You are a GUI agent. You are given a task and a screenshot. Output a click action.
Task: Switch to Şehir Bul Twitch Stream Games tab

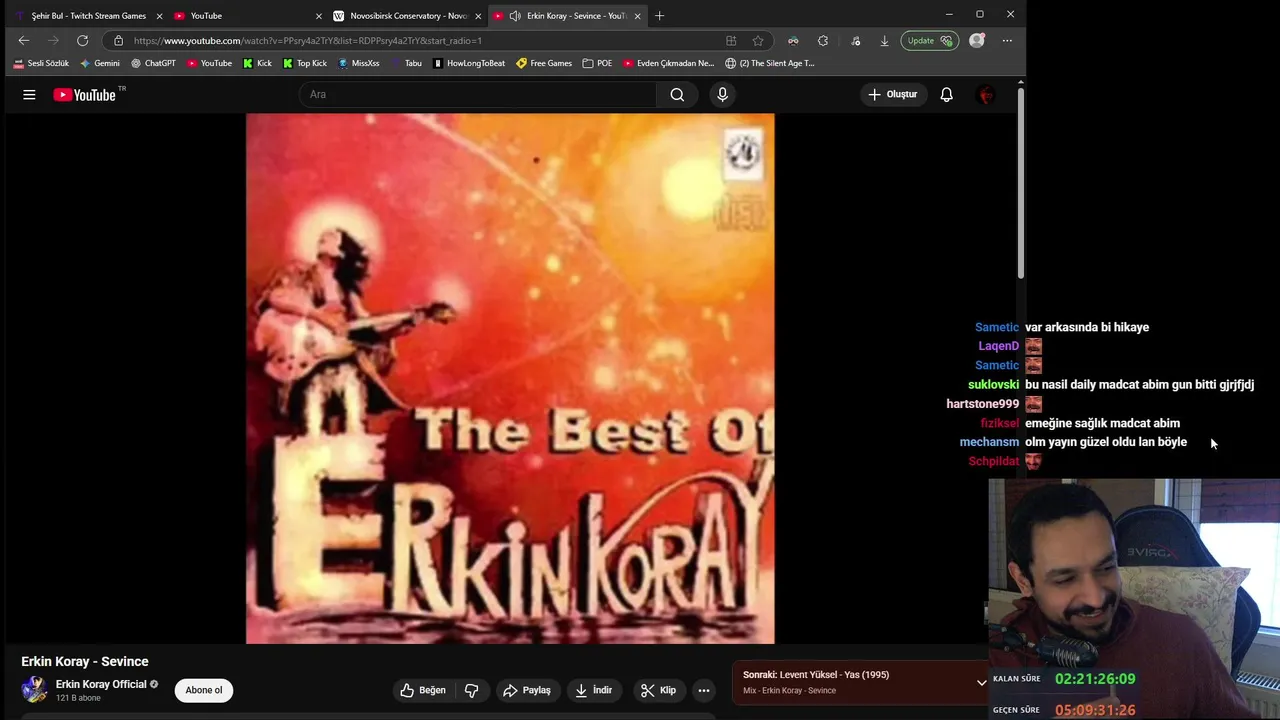(x=88, y=16)
